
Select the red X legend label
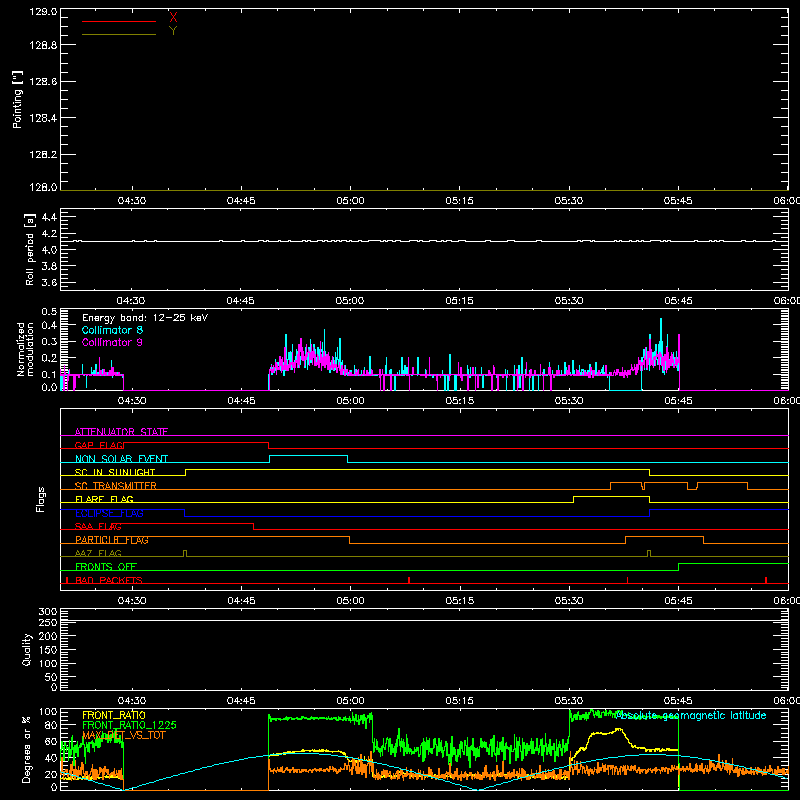(x=173, y=18)
